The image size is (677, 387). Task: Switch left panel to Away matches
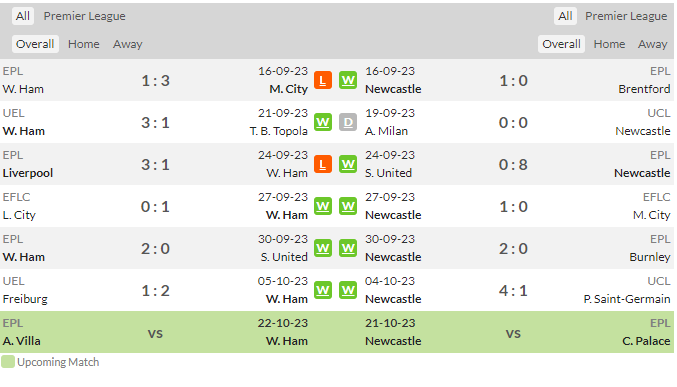(128, 44)
